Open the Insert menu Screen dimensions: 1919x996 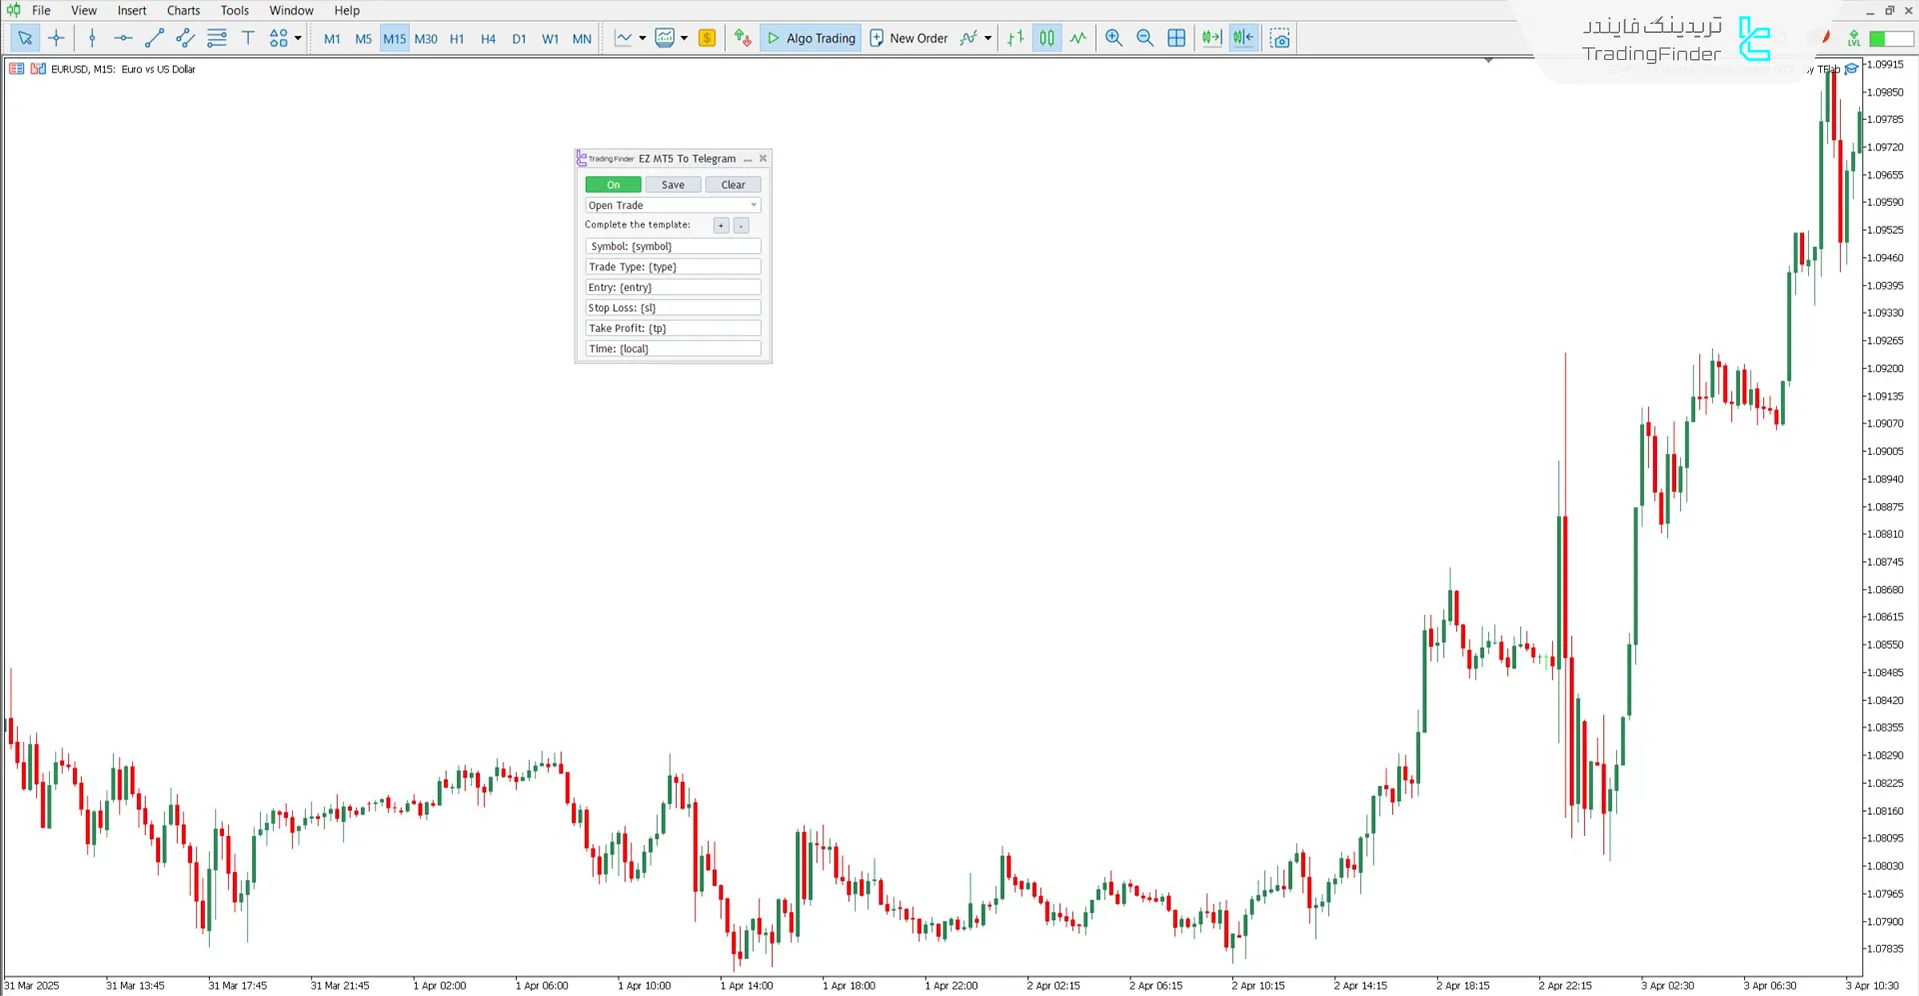pos(131,10)
